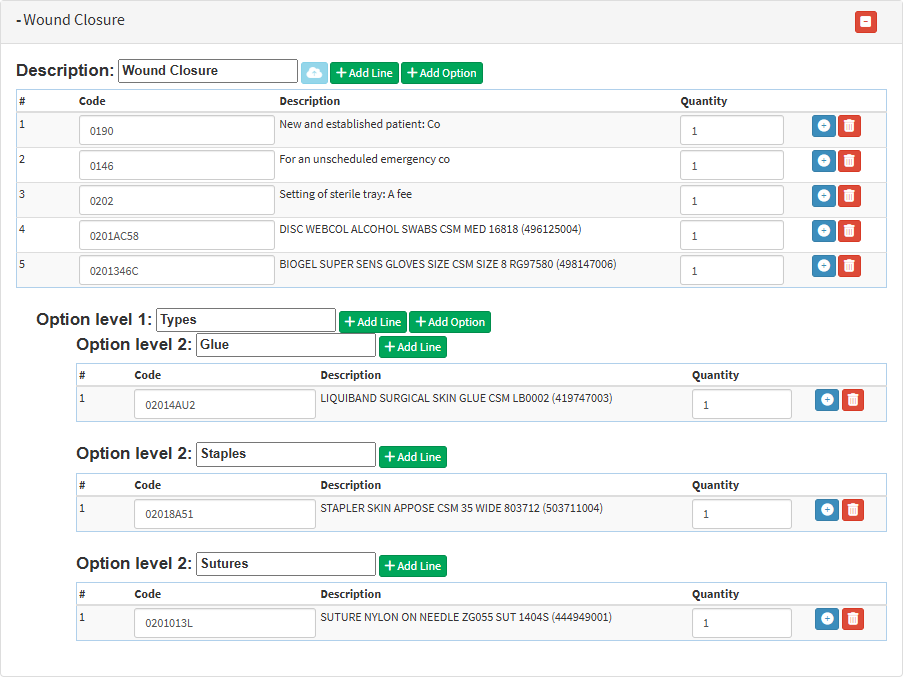Screen dimensions: 903x677
Task: Delete the nylon suture line
Action: (x=852, y=619)
